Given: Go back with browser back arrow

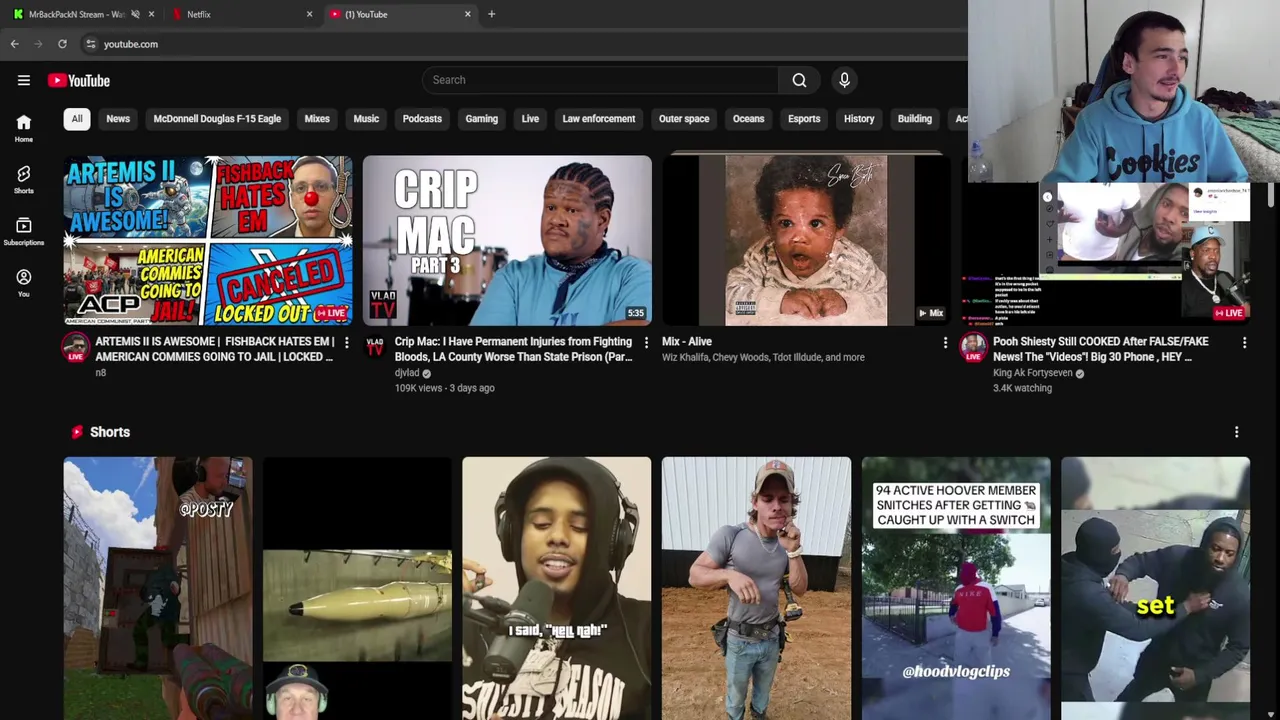Looking at the screenshot, I should [14, 44].
